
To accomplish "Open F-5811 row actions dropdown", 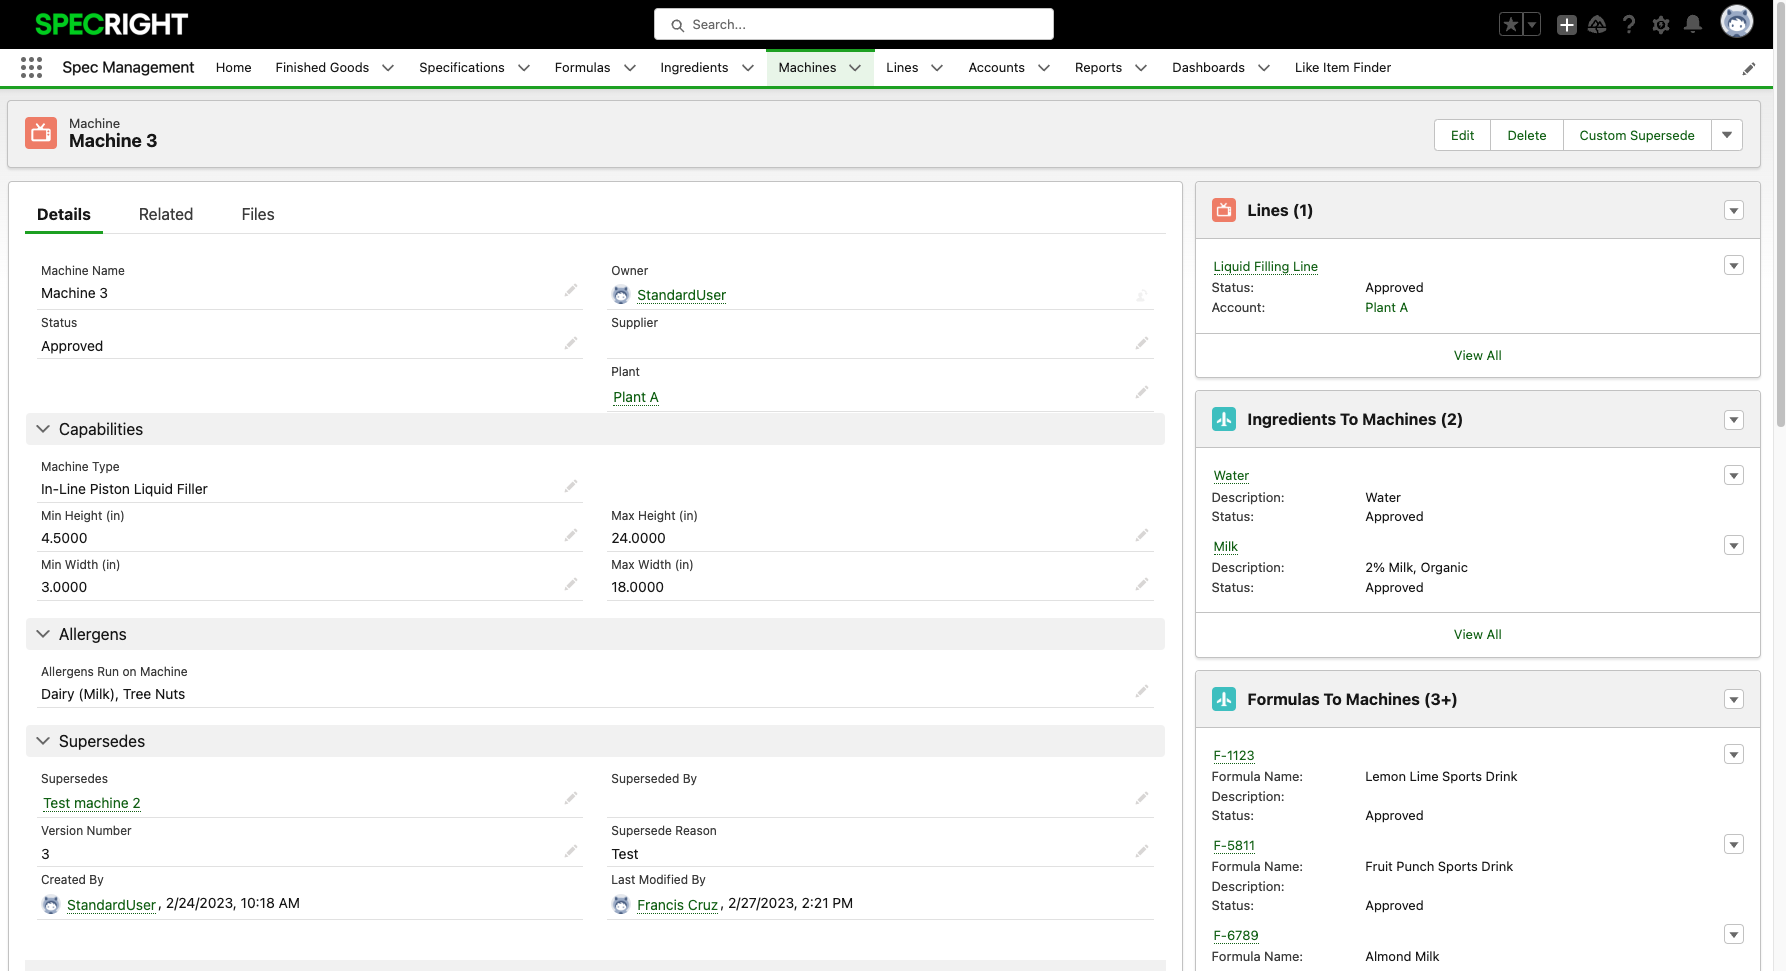I will click(1734, 844).
